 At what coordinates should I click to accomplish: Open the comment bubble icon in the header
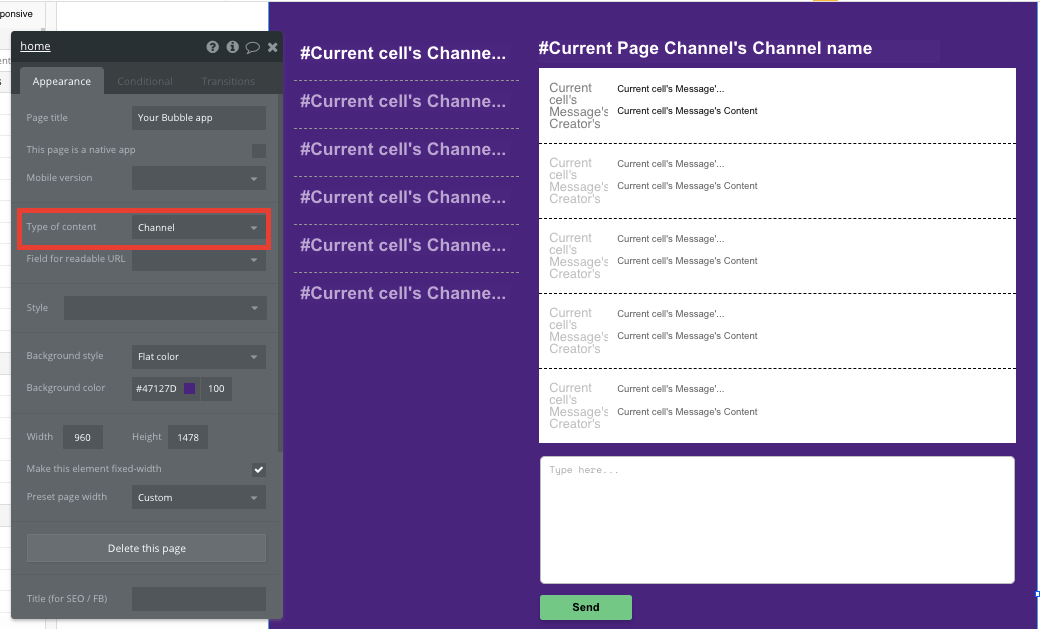point(252,46)
